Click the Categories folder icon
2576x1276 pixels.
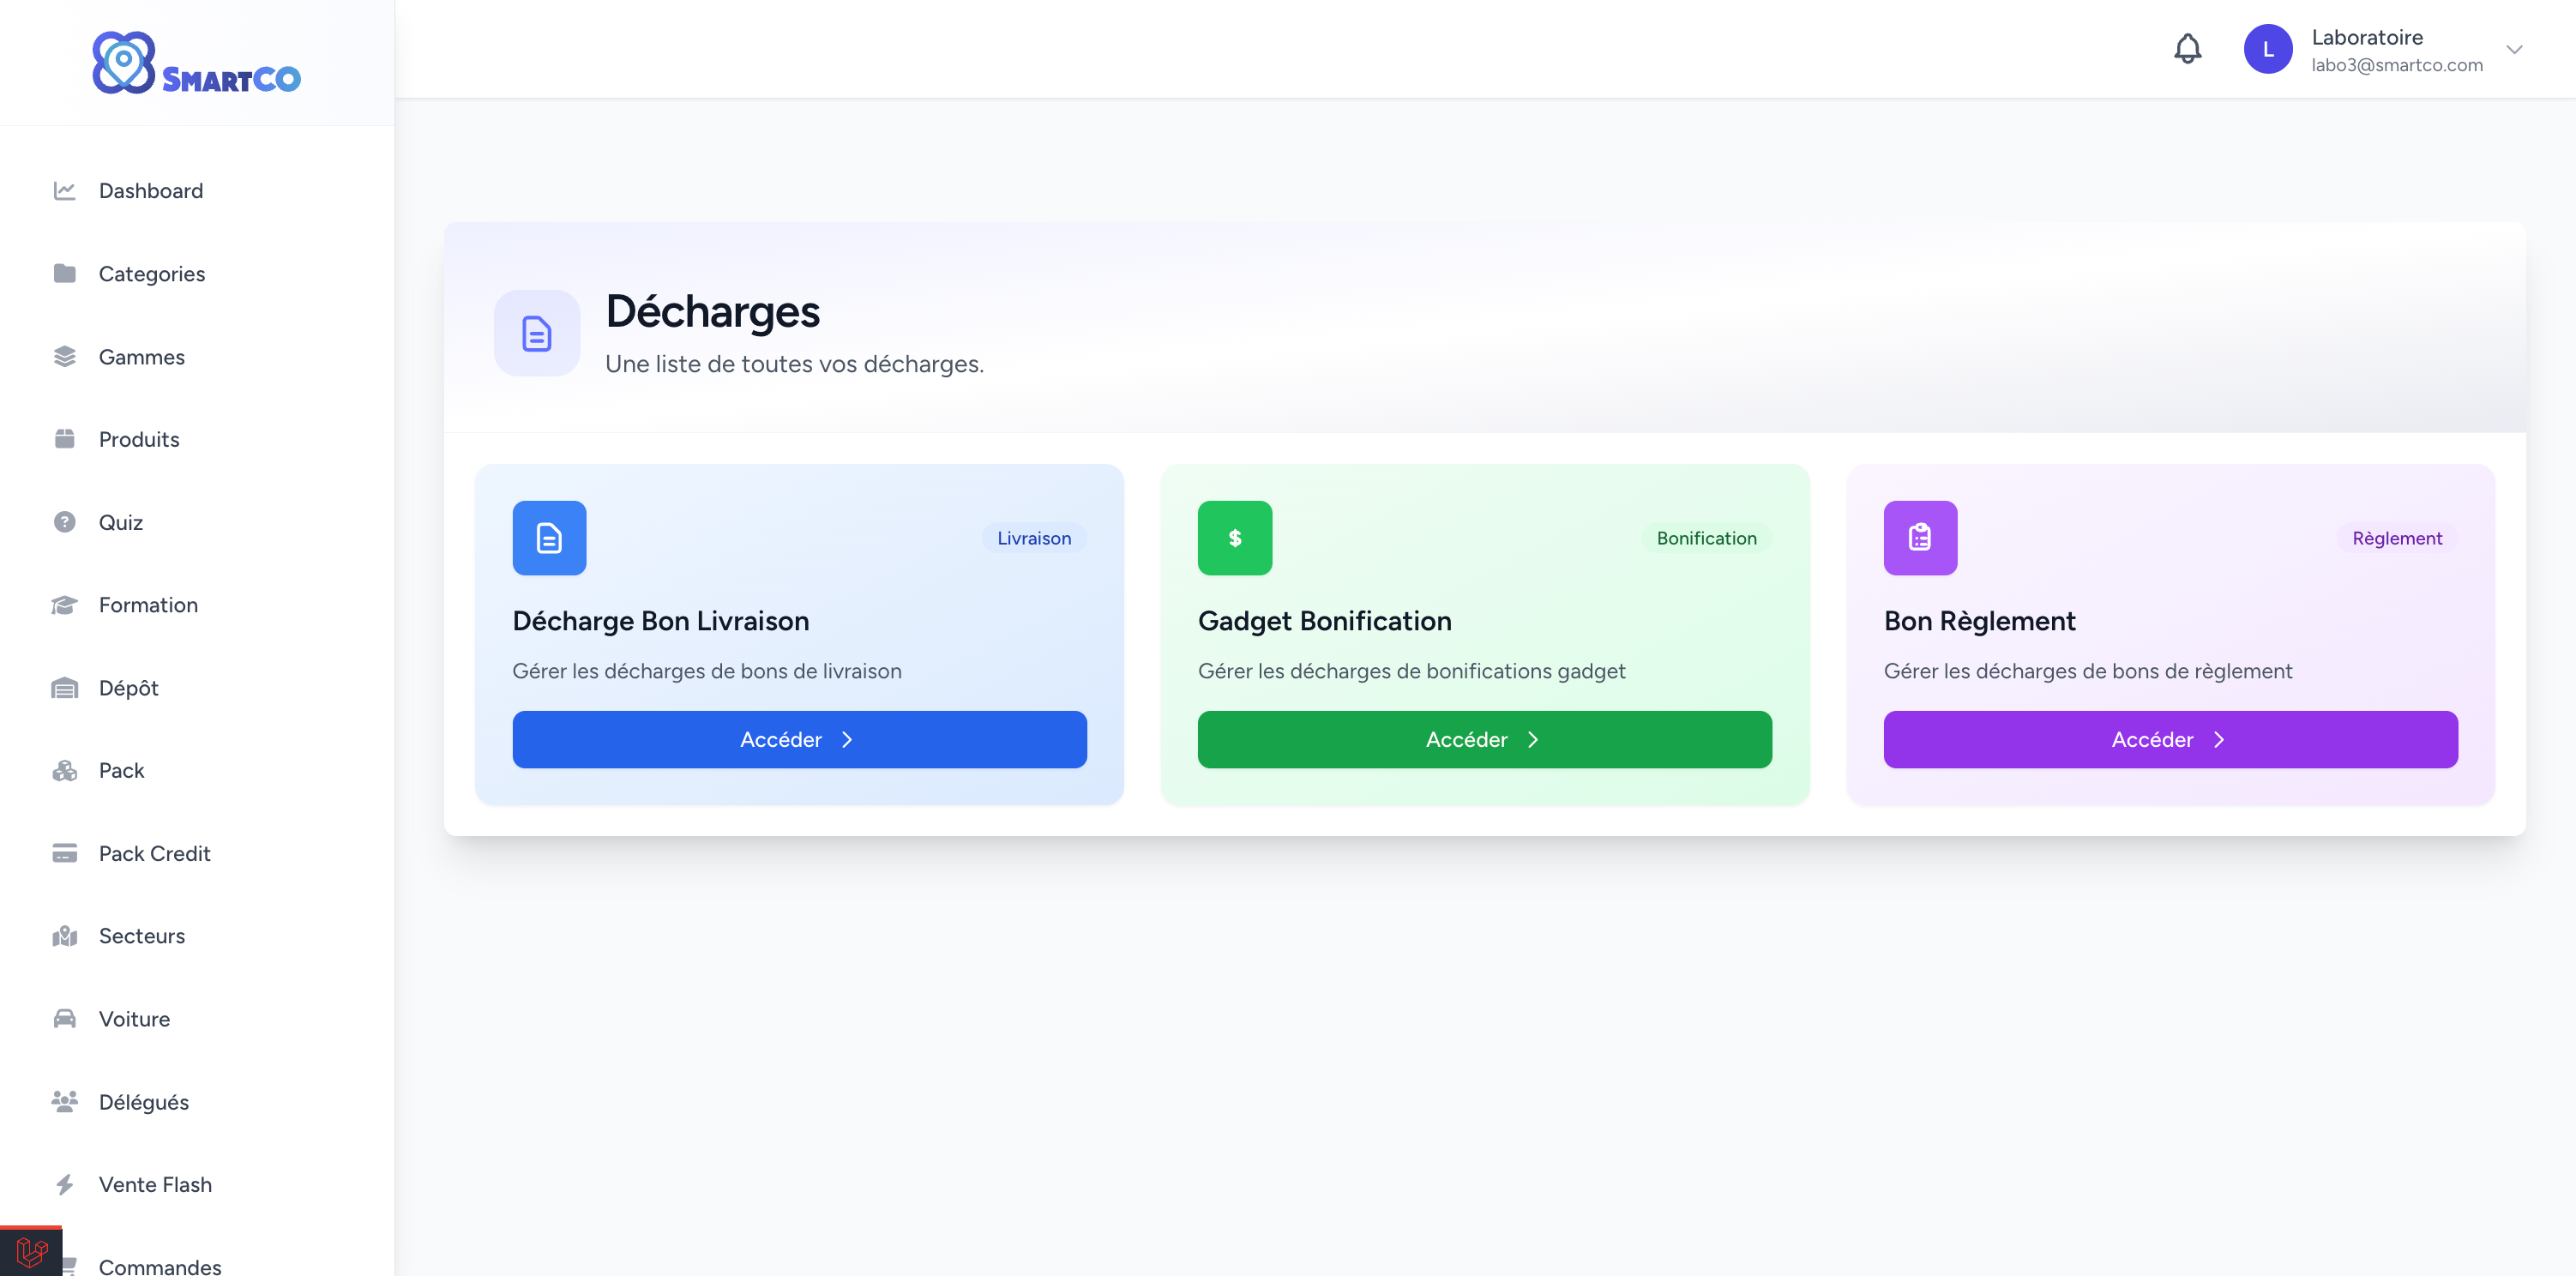point(65,274)
